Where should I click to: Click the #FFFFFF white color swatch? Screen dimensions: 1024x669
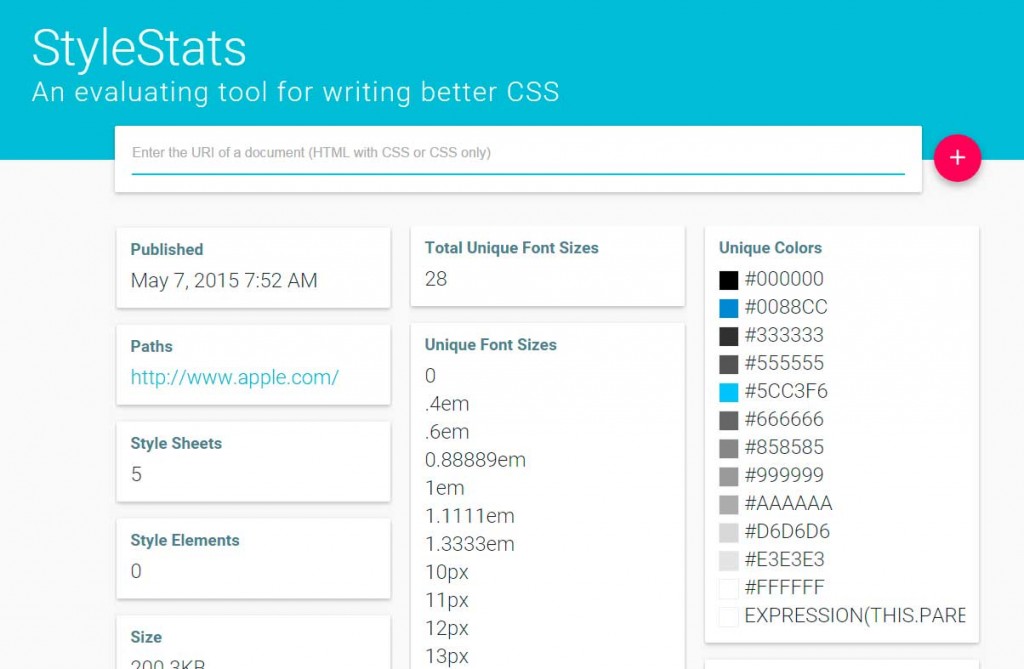coord(729,588)
